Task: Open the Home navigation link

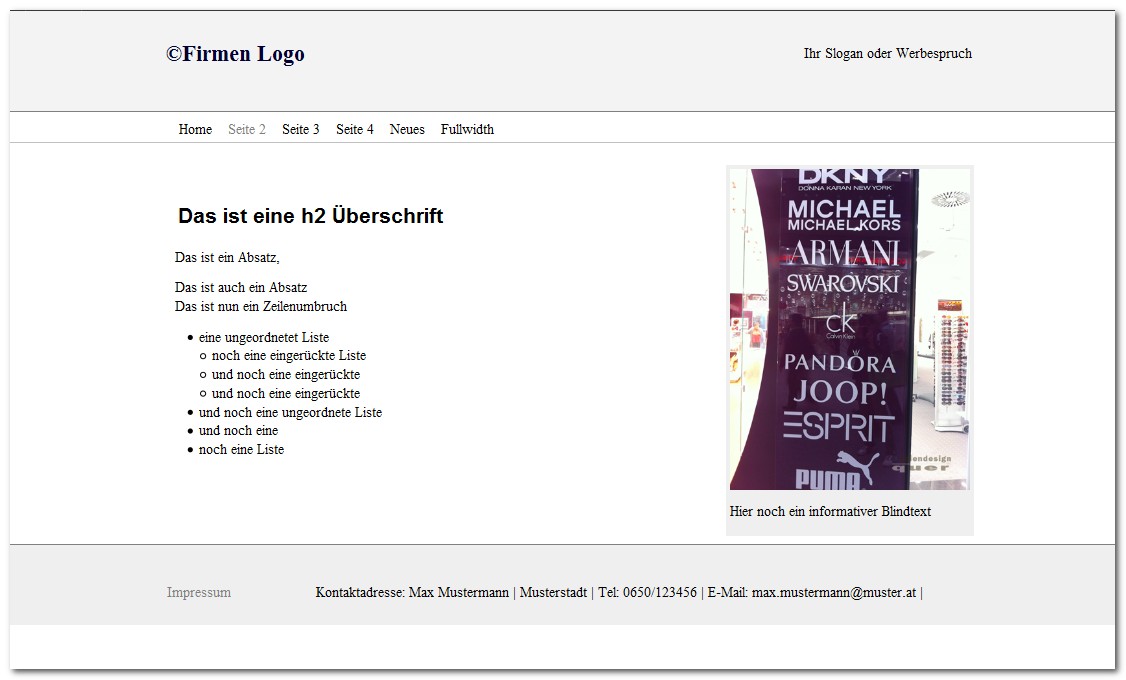Action: click(195, 129)
